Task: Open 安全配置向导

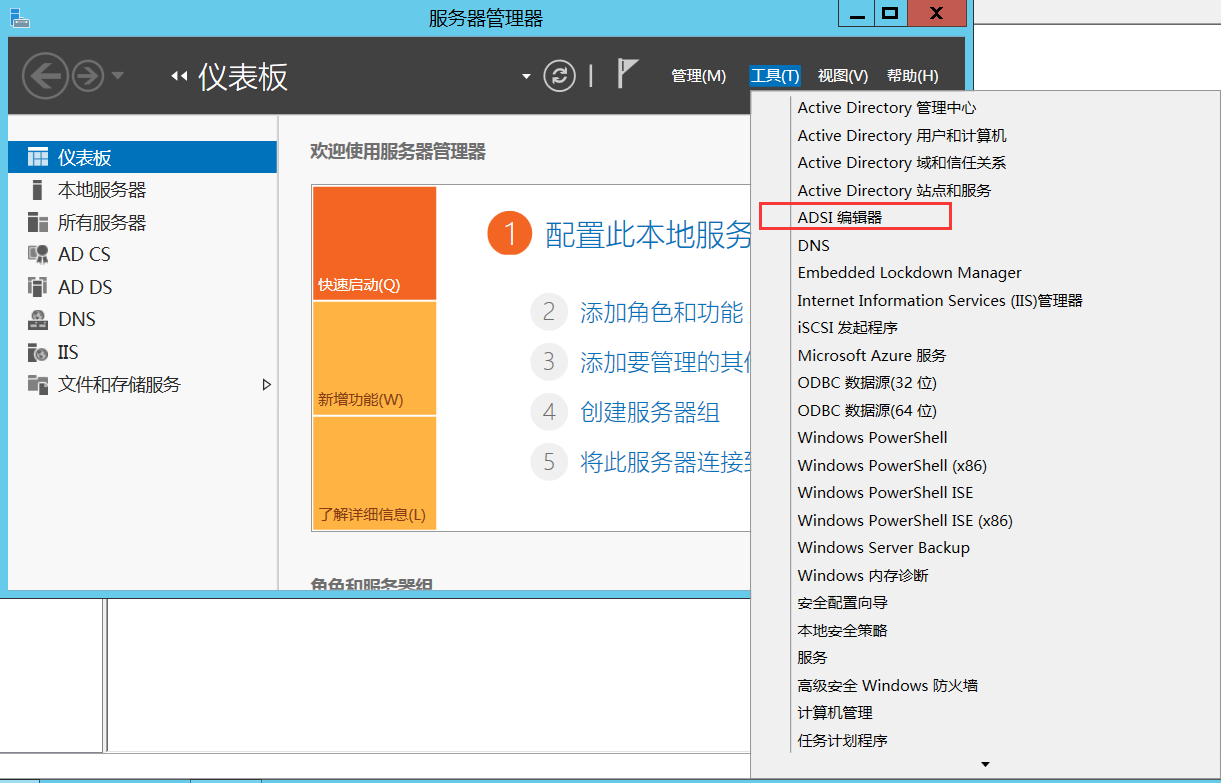Action: point(843,603)
